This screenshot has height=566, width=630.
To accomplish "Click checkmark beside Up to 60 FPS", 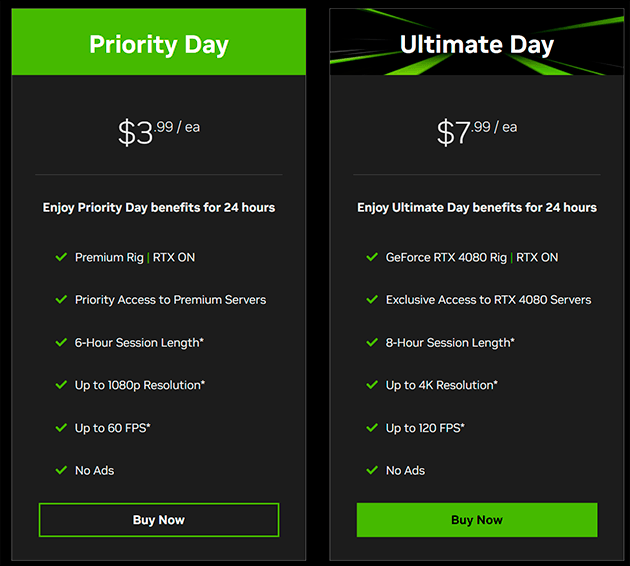I will (61, 428).
